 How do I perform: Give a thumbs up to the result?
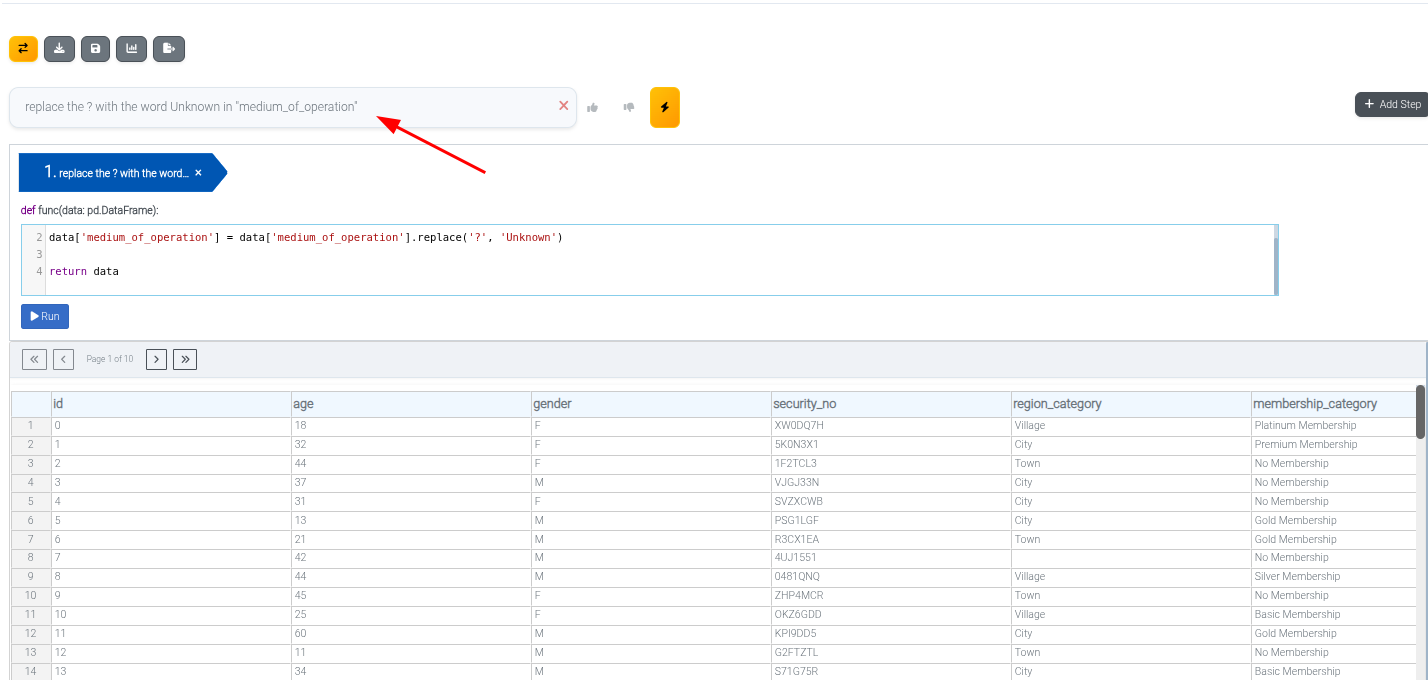593,107
